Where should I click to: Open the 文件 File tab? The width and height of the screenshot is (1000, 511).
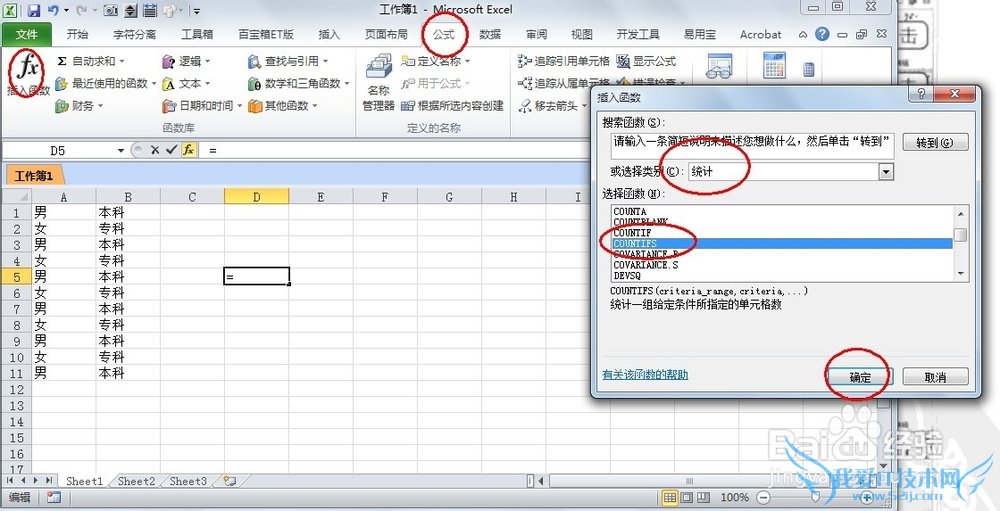point(27,34)
